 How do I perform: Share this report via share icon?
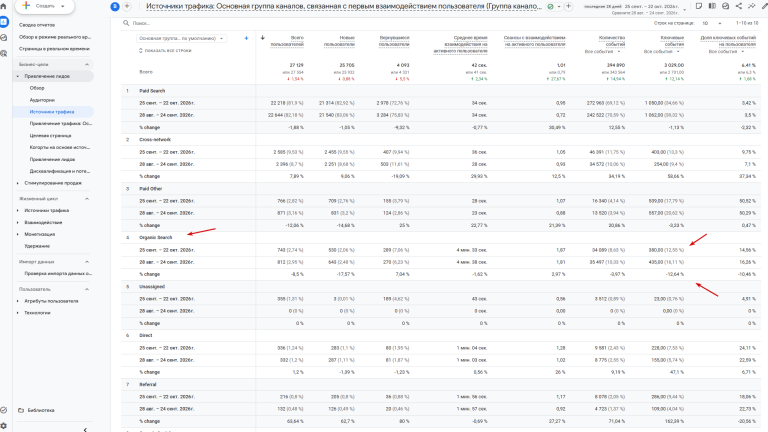[739, 6]
